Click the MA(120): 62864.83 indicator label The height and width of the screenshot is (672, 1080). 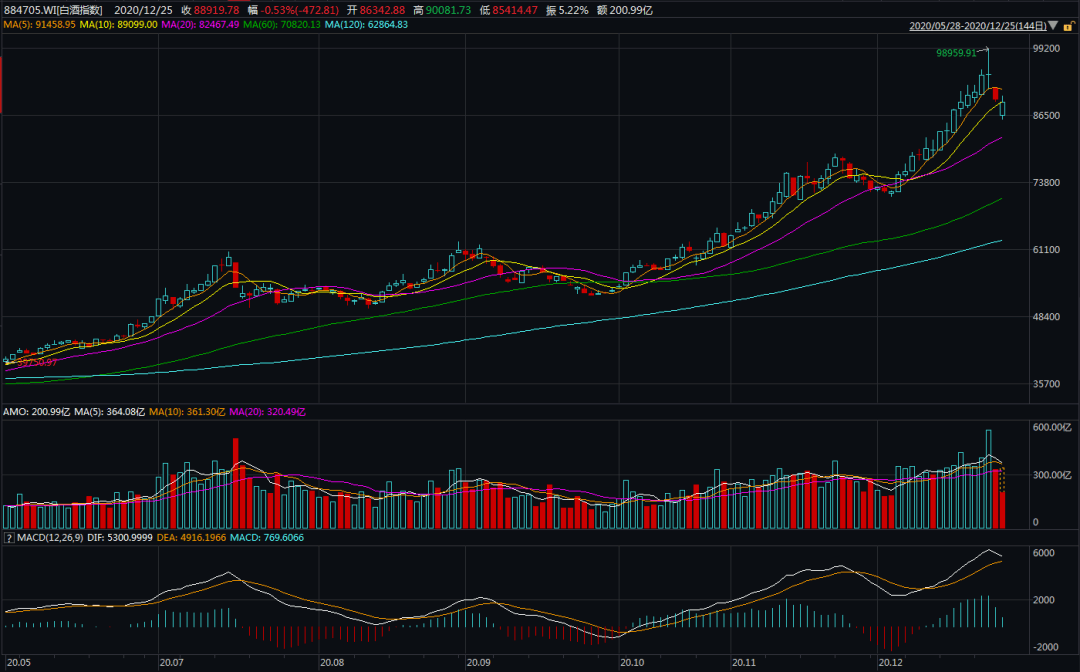(x=366, y=25)
